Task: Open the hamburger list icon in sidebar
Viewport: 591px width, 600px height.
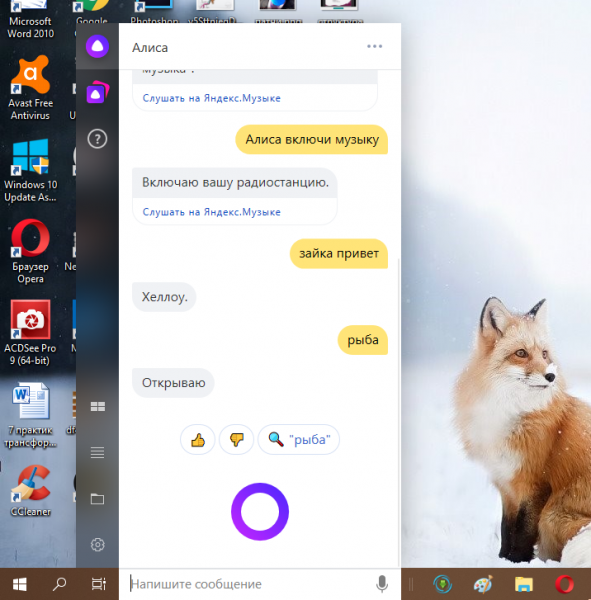Action: (x=97, y=453)
